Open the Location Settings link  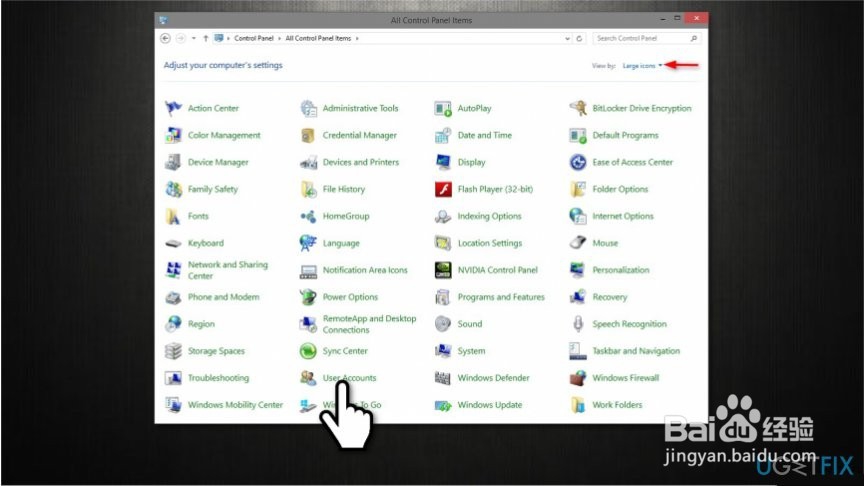(x=490, y=243)
